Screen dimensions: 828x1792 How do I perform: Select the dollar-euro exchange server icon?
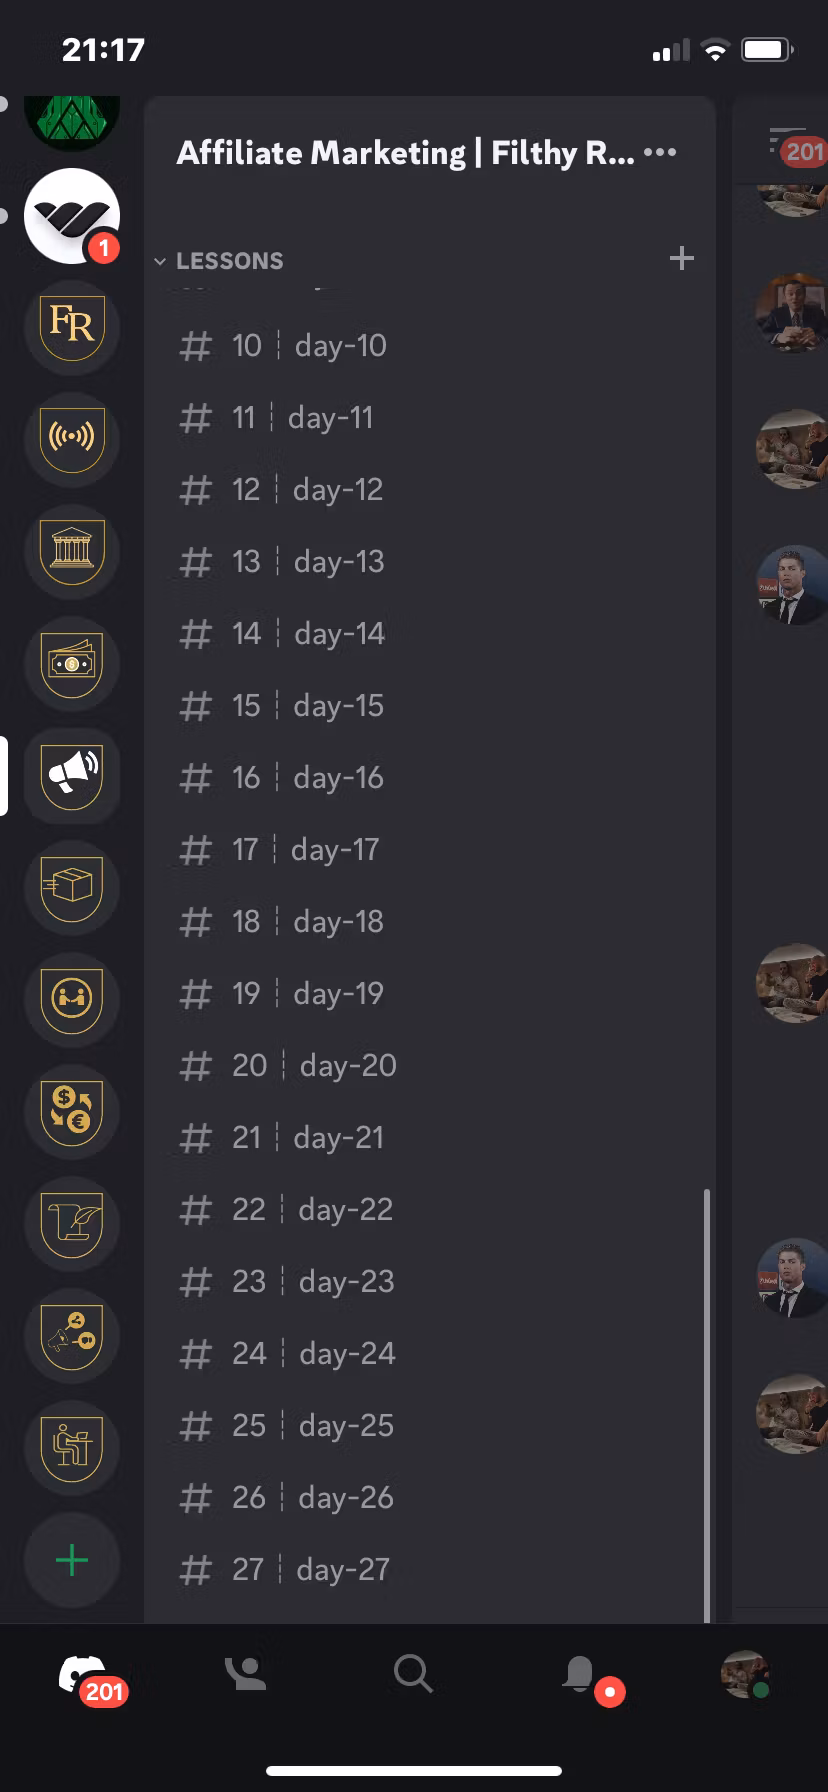point(72,1111)
